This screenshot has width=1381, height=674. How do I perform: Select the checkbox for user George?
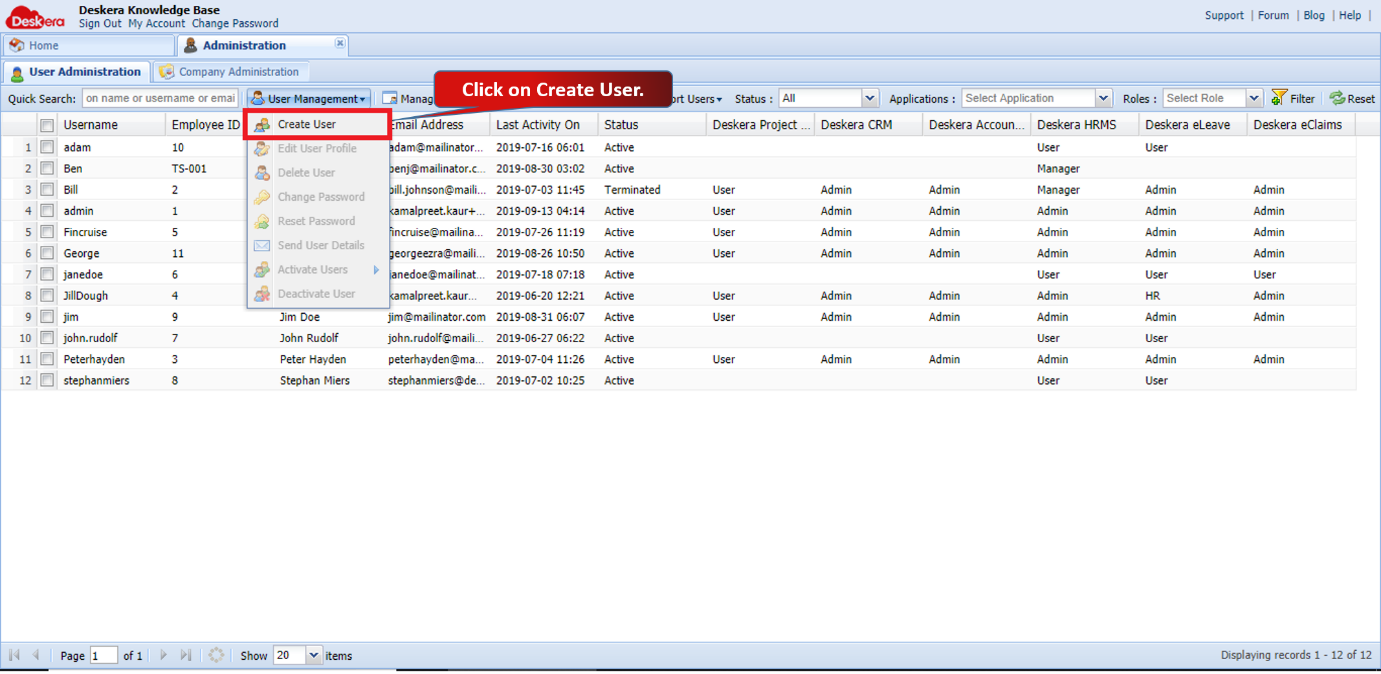point(47,253)
